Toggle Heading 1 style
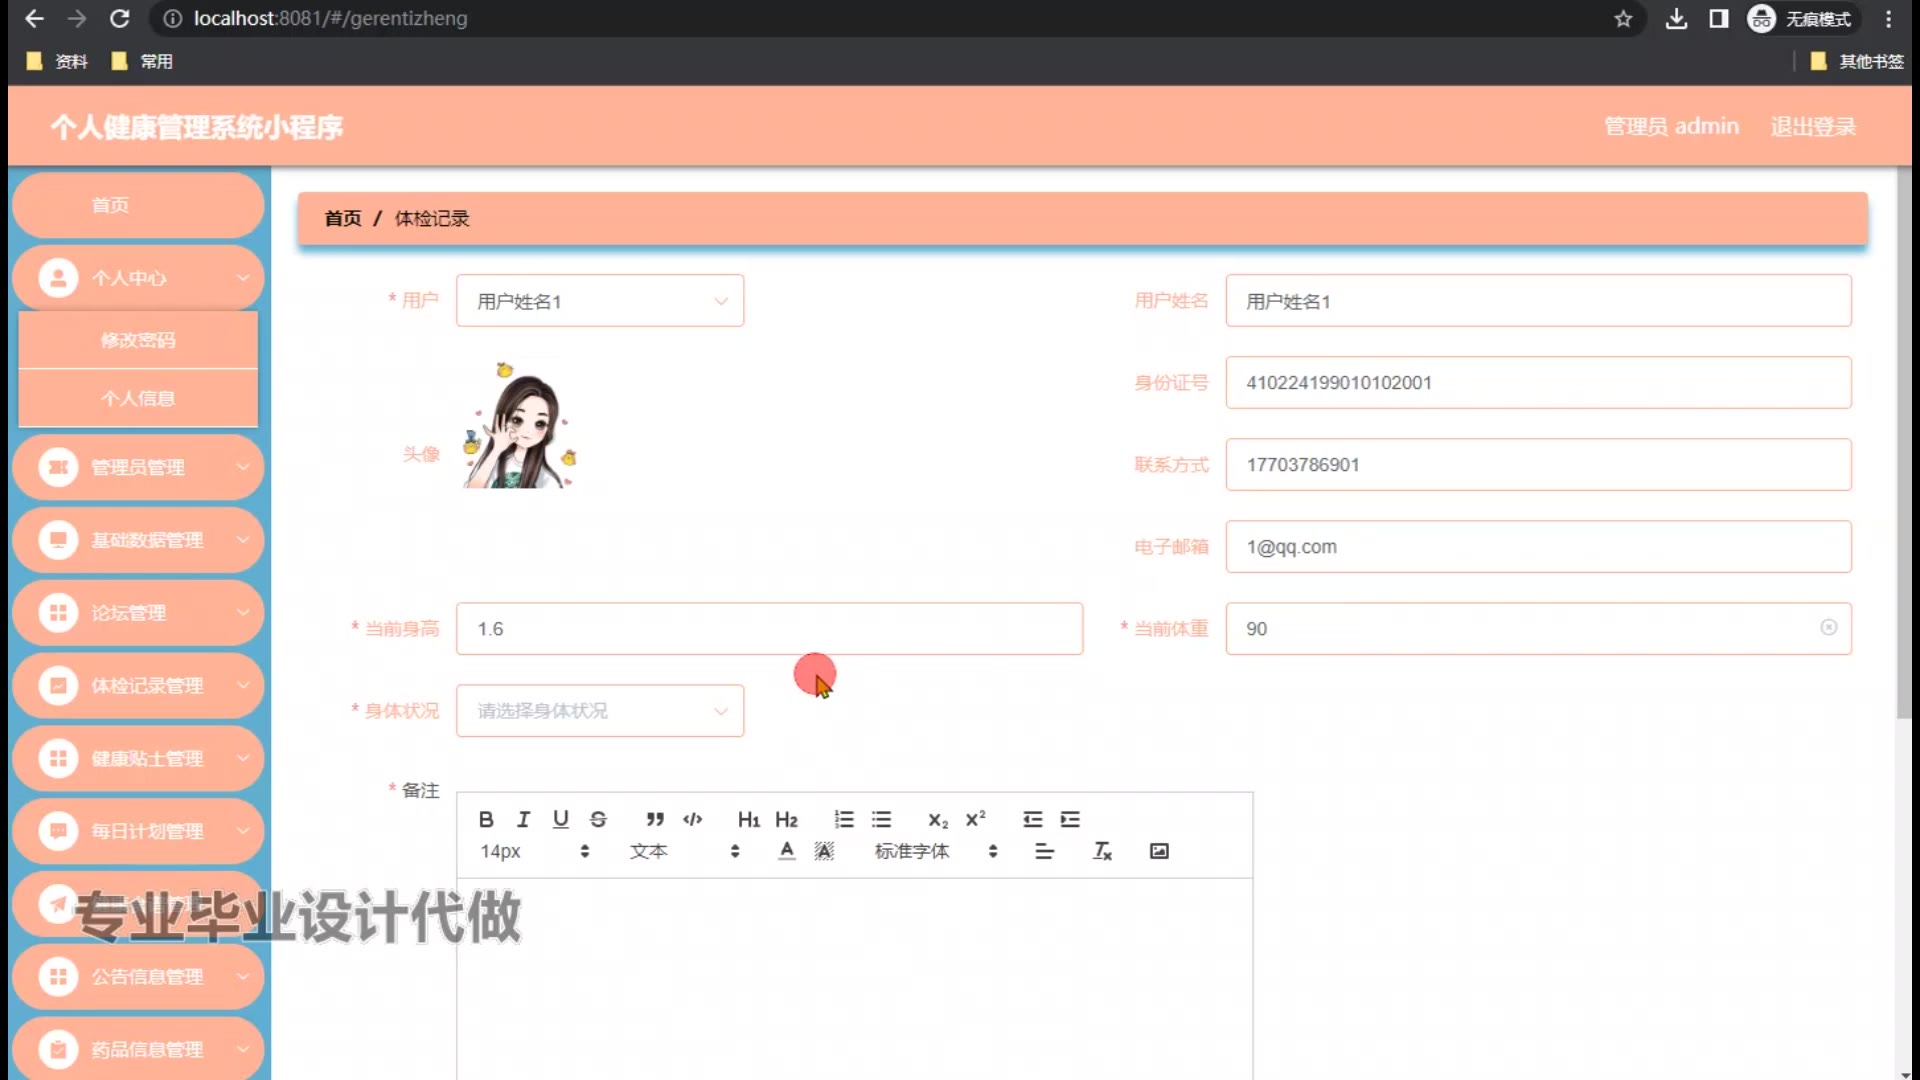The width and height of the screenshot is (1920, 1080). (748, 819)
